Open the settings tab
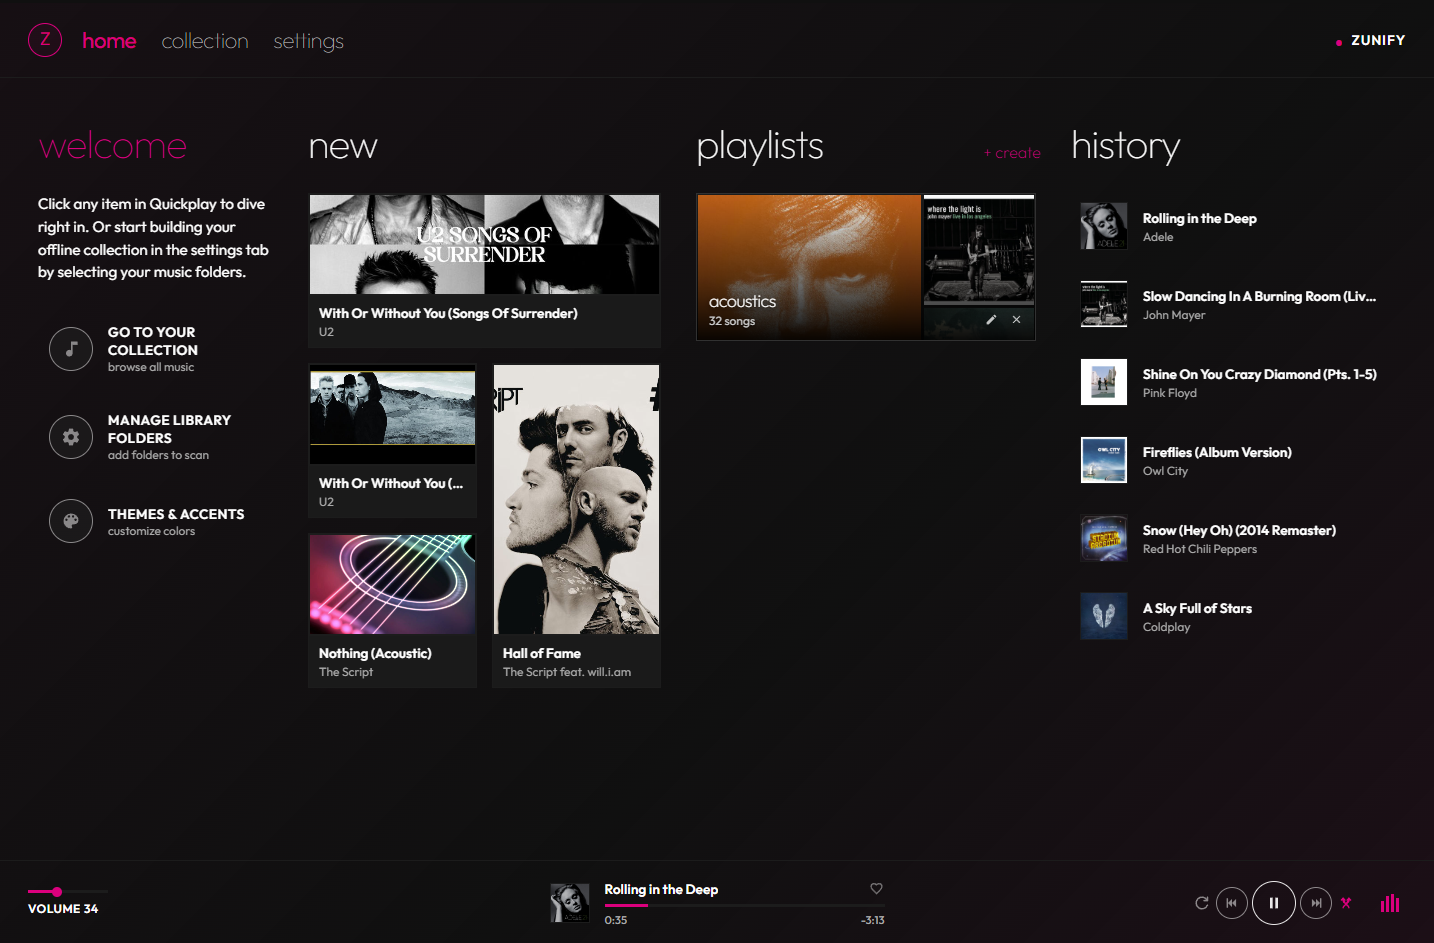The width and height of the screenshot is (1434, 943). (x=308, y=41)
